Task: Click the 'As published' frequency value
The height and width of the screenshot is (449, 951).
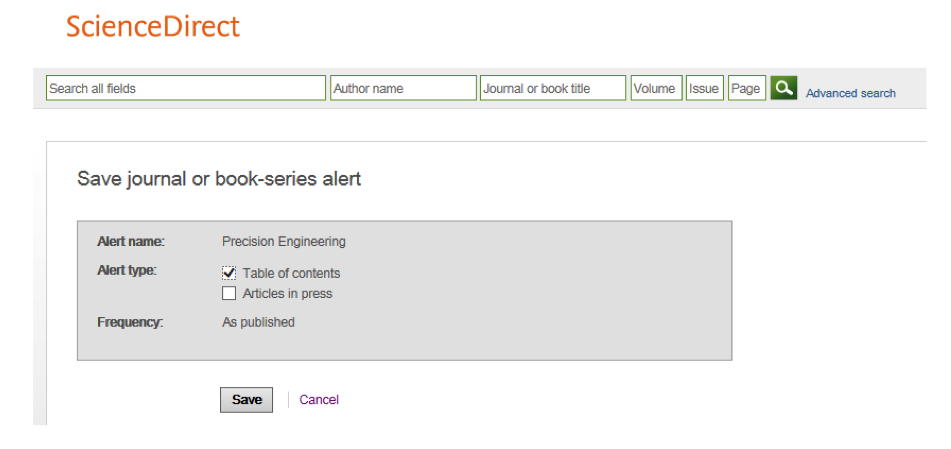Action: (x=258, y=322)
